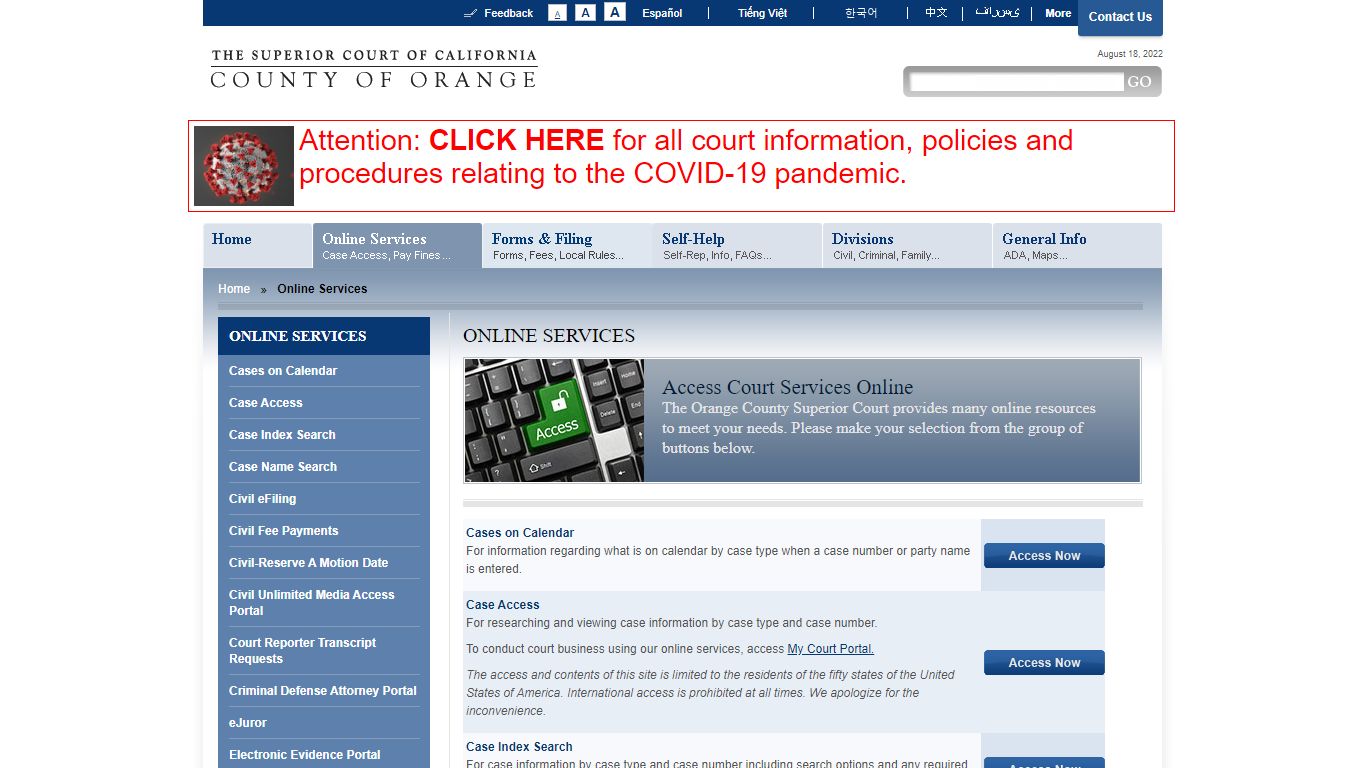The image size is (1366, 768).
Task: Click the Case Access heading
Action: click(x=502, y=605)
